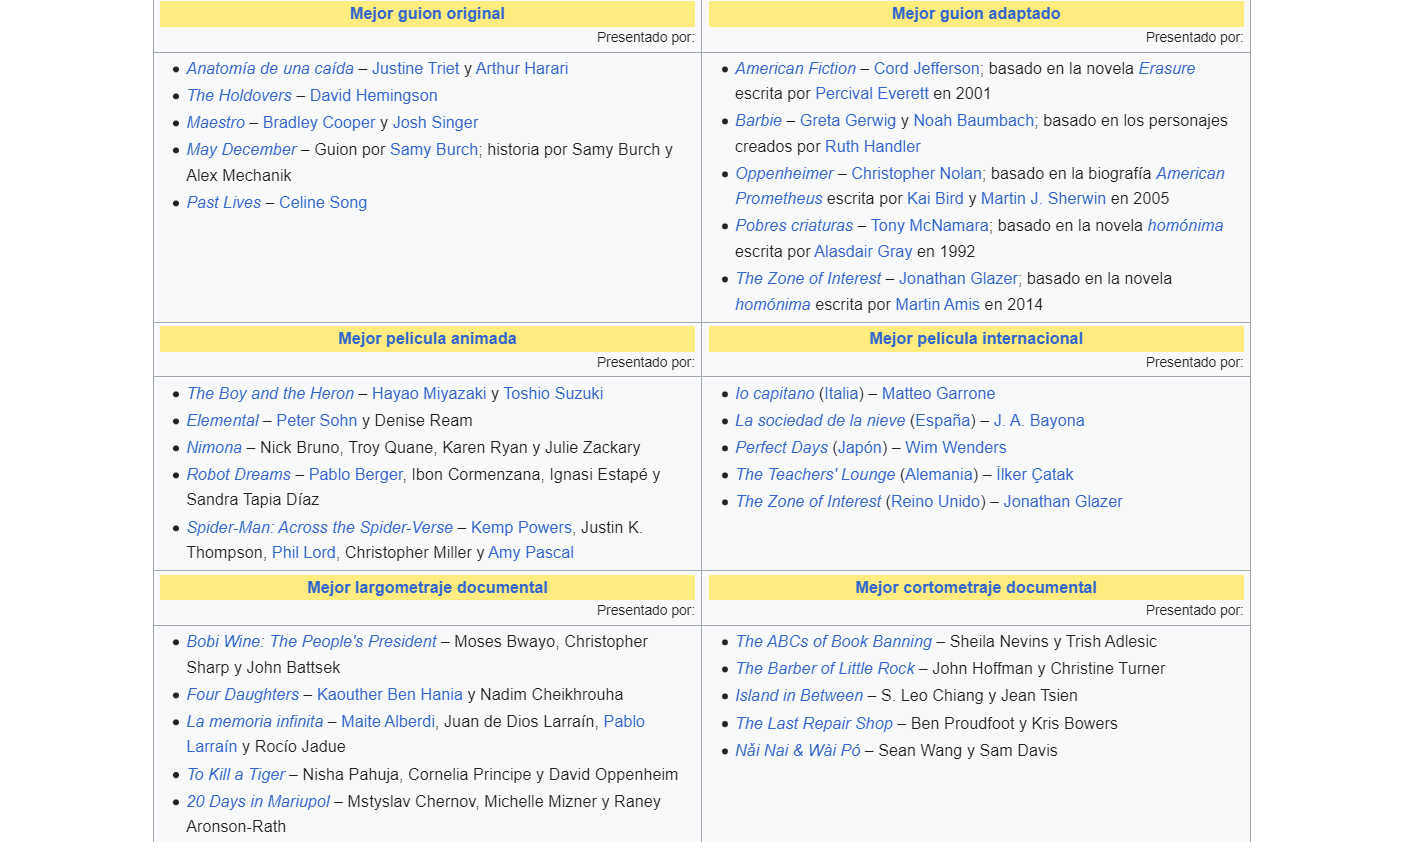Screen dimensions: 1415x842
Task: Click the Martin J. Sherwin link
Action: click(1043, 199)
